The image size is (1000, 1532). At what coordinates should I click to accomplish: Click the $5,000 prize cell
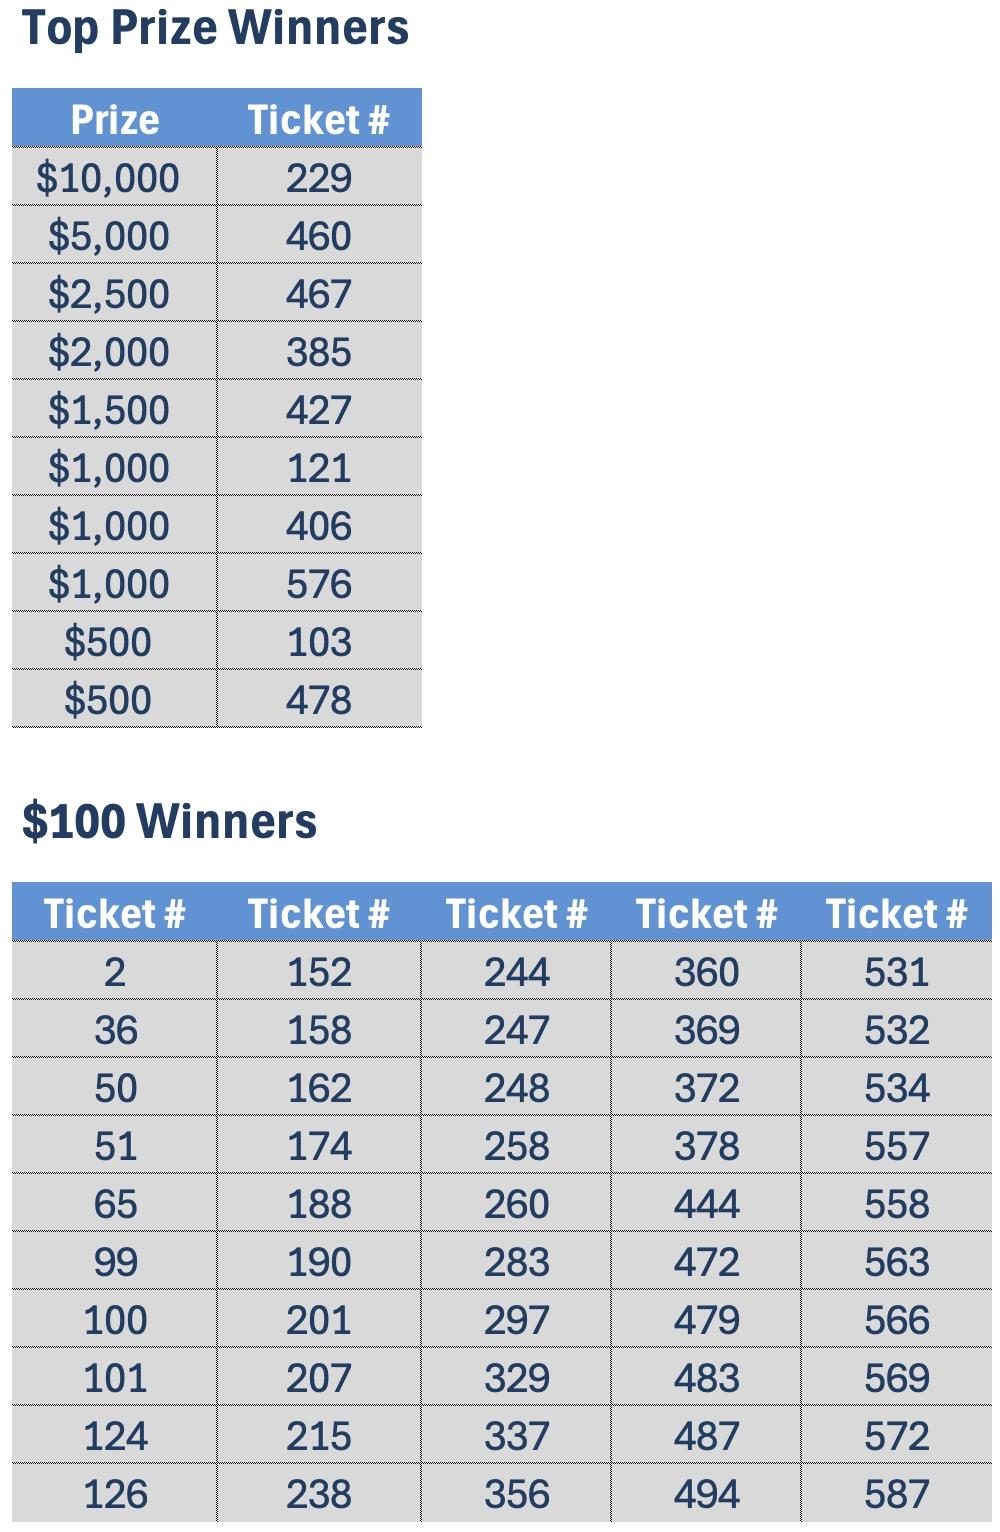[x=108, y=236]
